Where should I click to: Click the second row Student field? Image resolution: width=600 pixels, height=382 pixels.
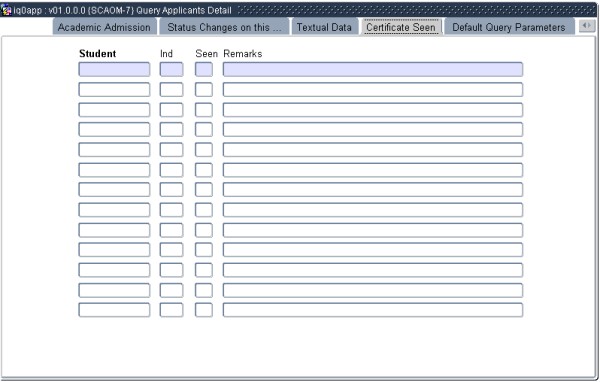[114, 90]
